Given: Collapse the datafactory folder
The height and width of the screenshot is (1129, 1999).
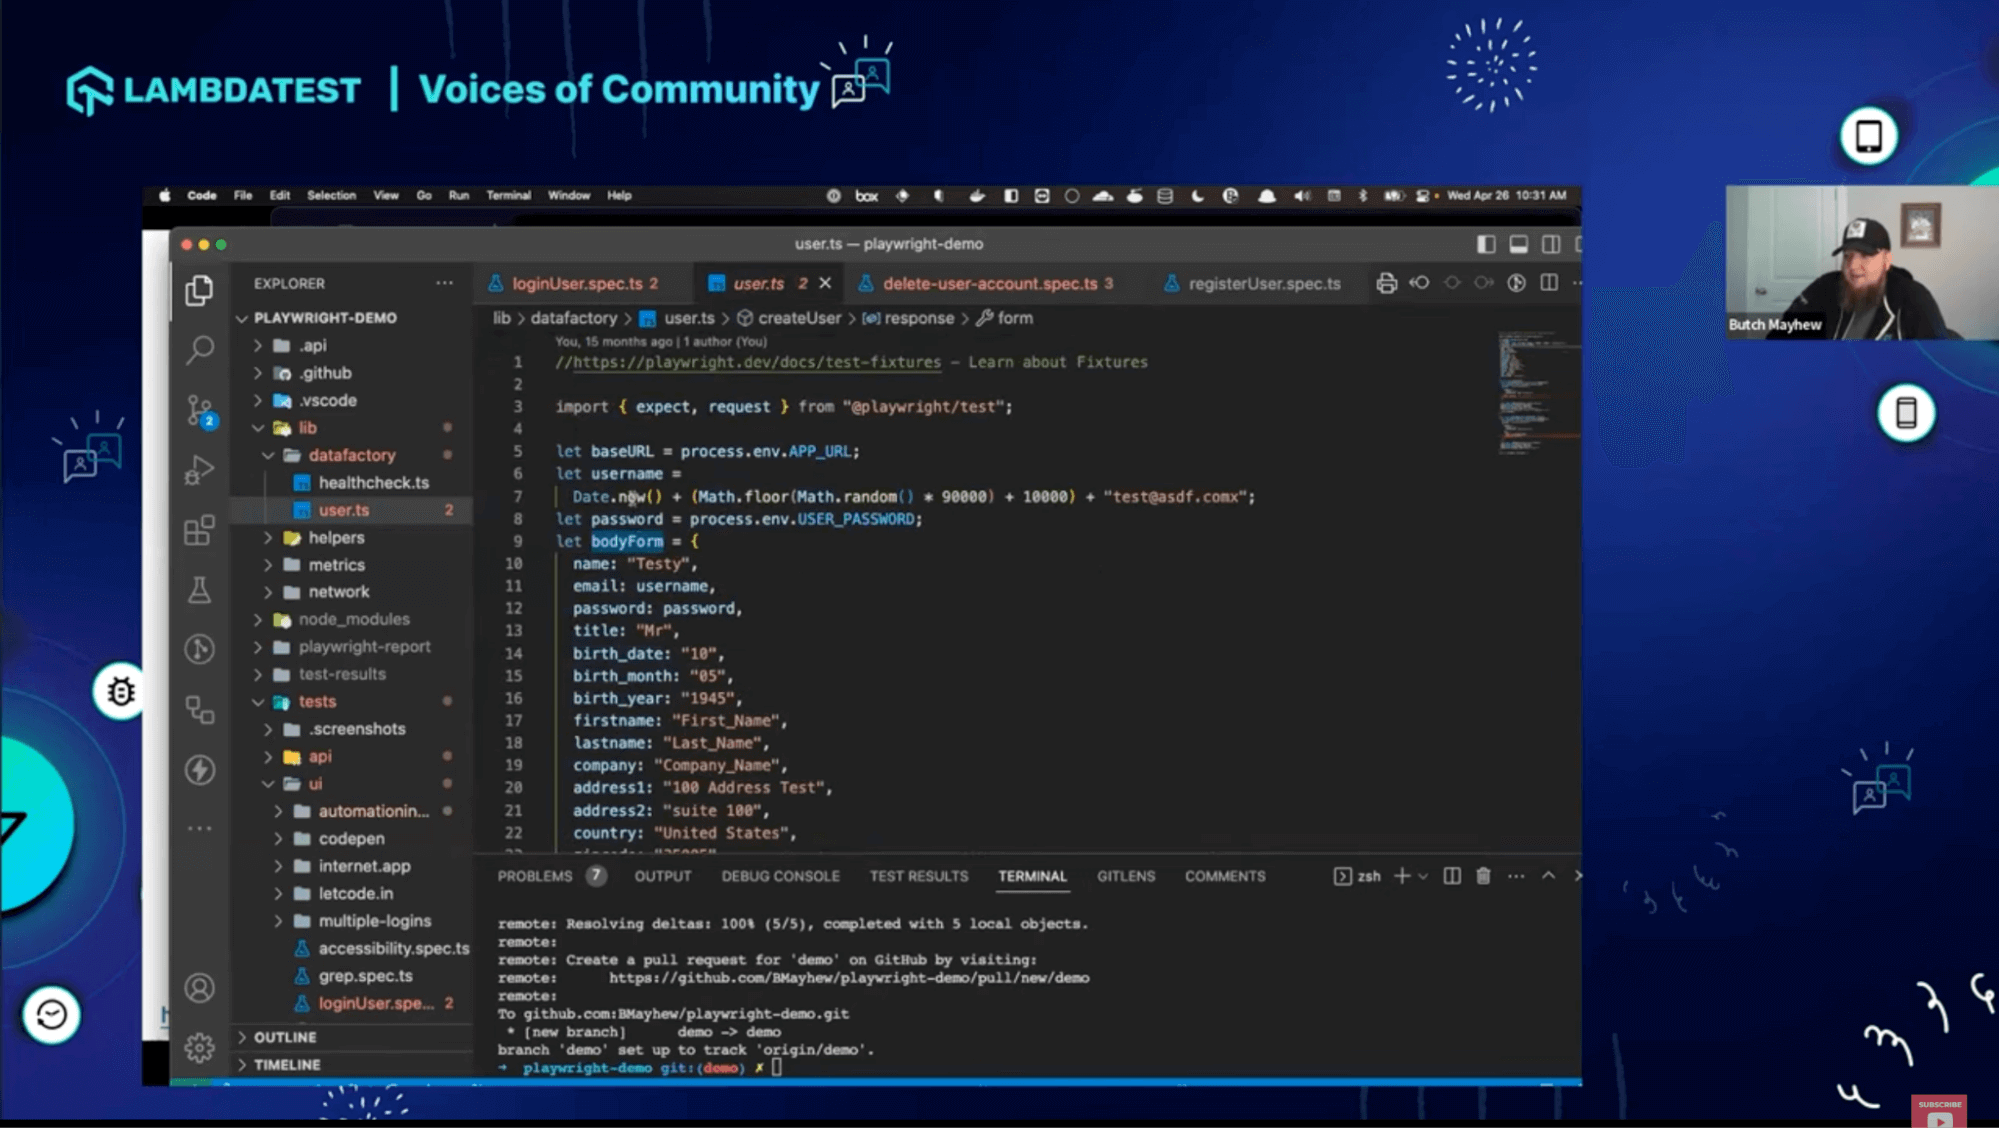Looking at the screenshot, I should 351,455.
